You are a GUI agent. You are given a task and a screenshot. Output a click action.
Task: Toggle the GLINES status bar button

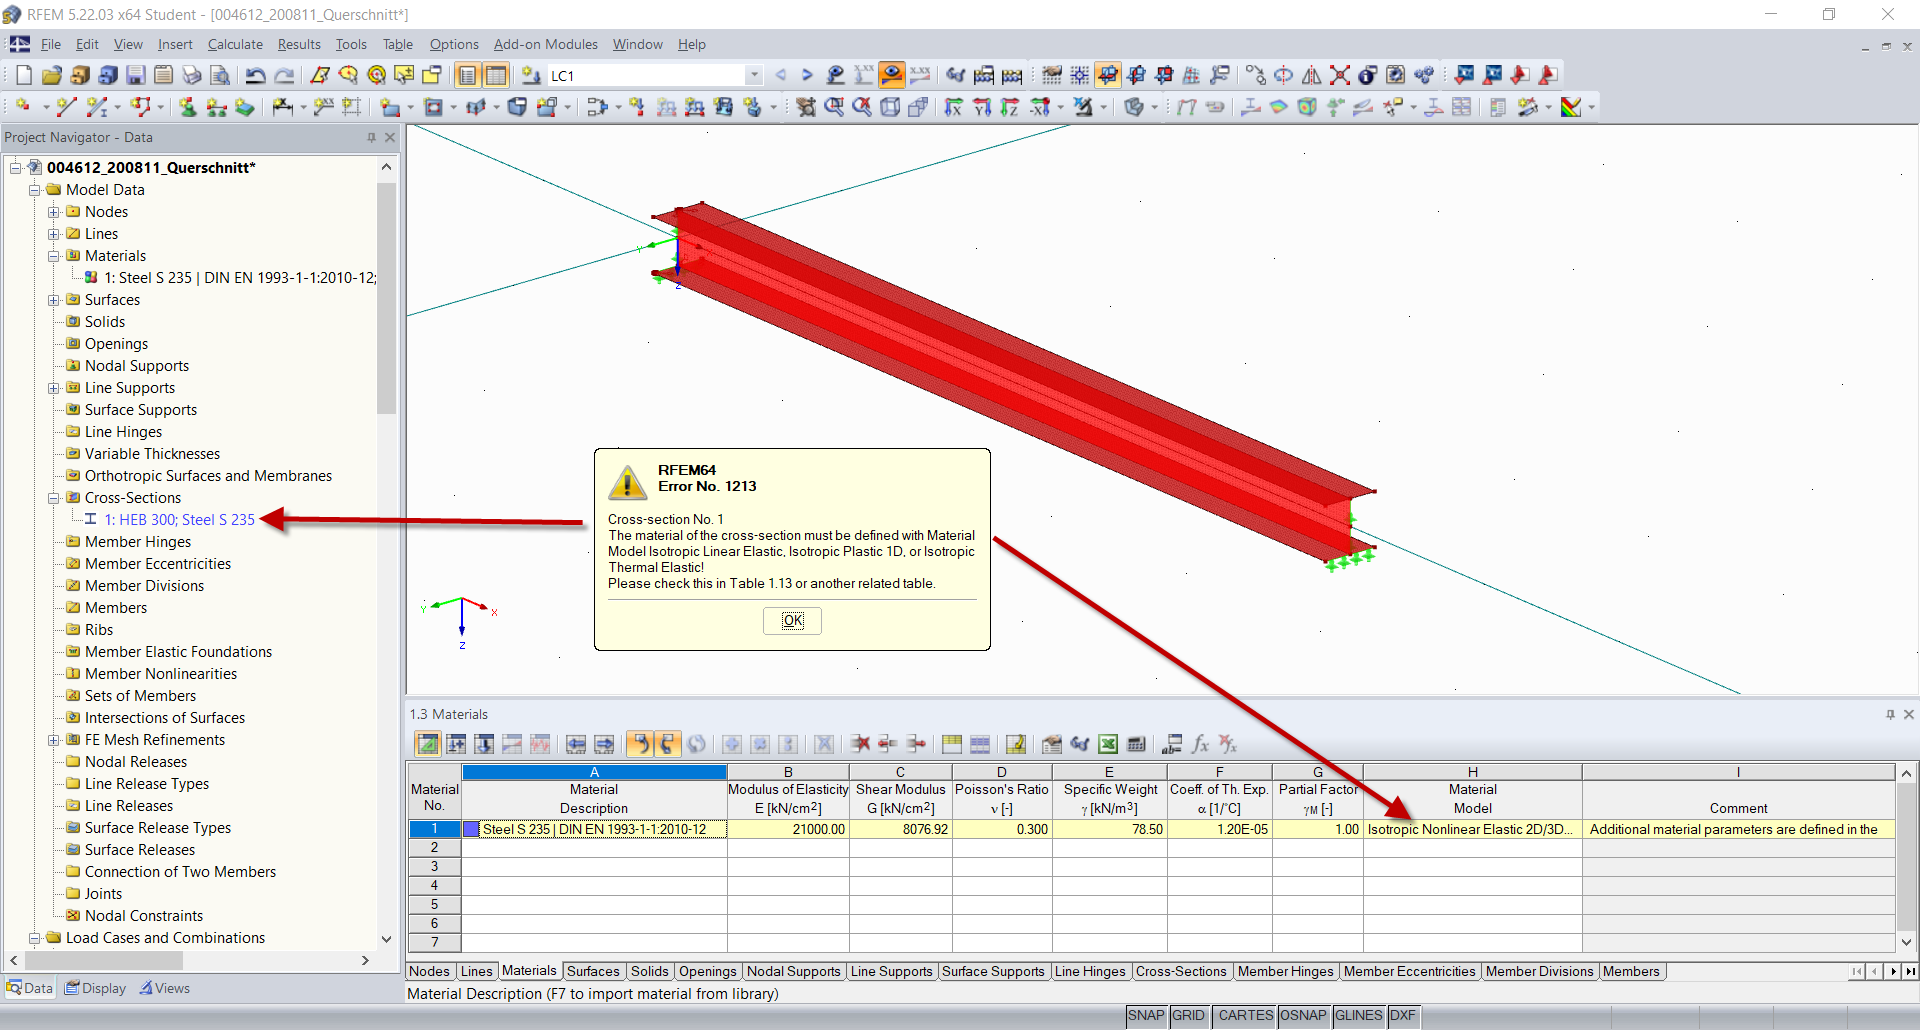1358,1016
